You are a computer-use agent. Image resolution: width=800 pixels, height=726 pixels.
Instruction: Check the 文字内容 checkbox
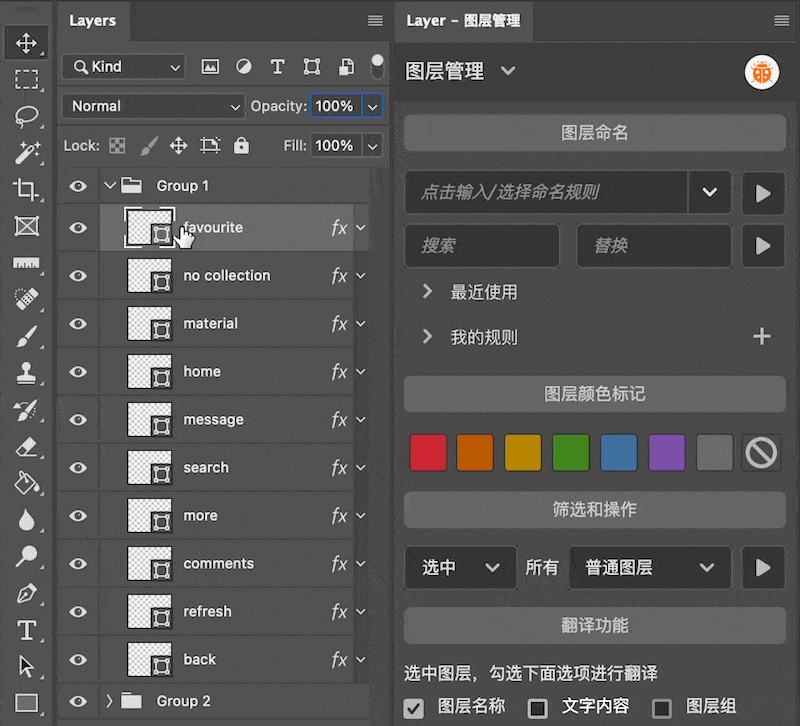point(538,708)
